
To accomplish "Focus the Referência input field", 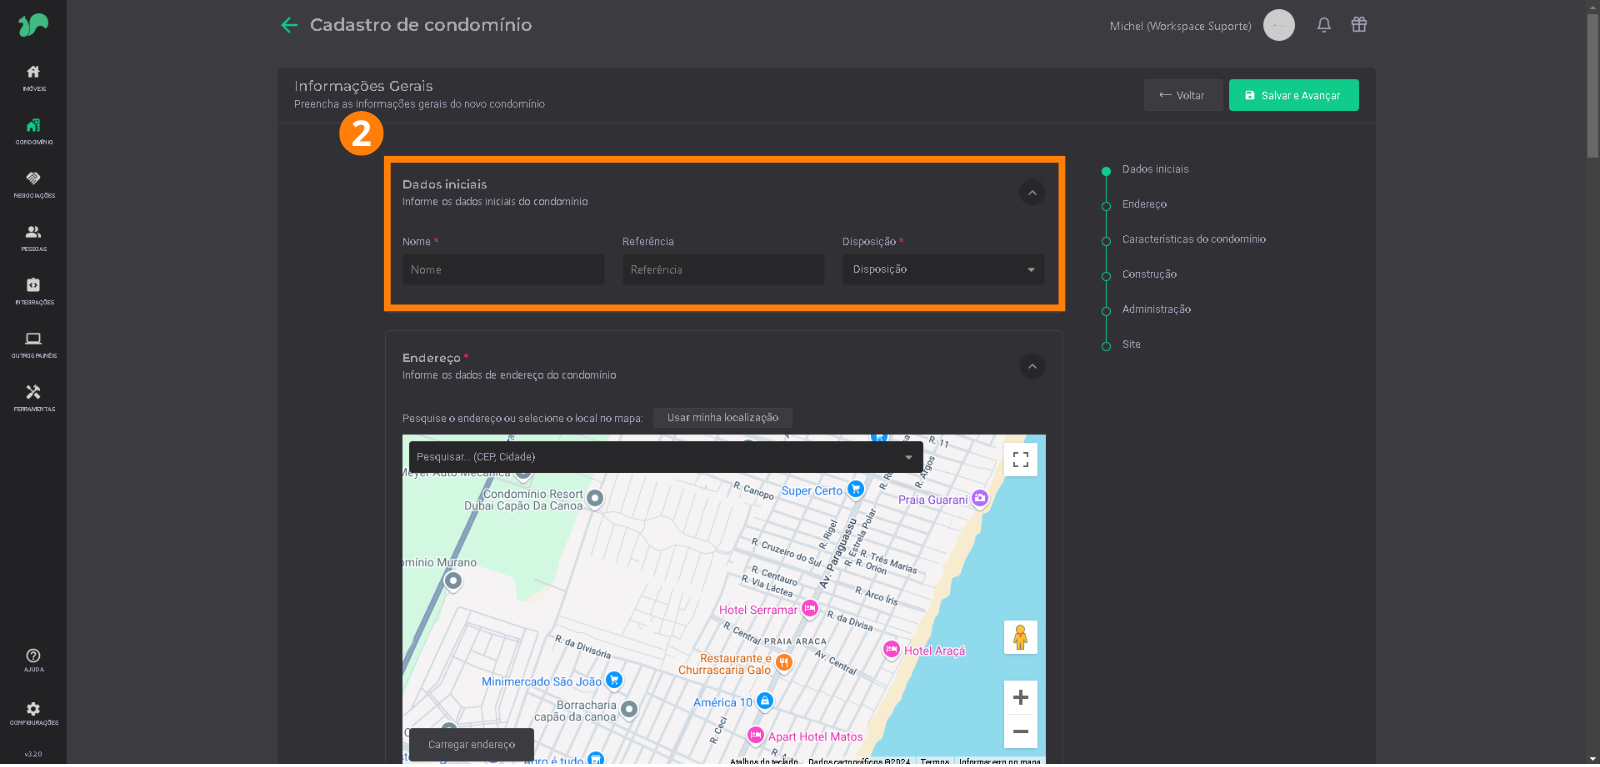I will (x=723, y=269).
